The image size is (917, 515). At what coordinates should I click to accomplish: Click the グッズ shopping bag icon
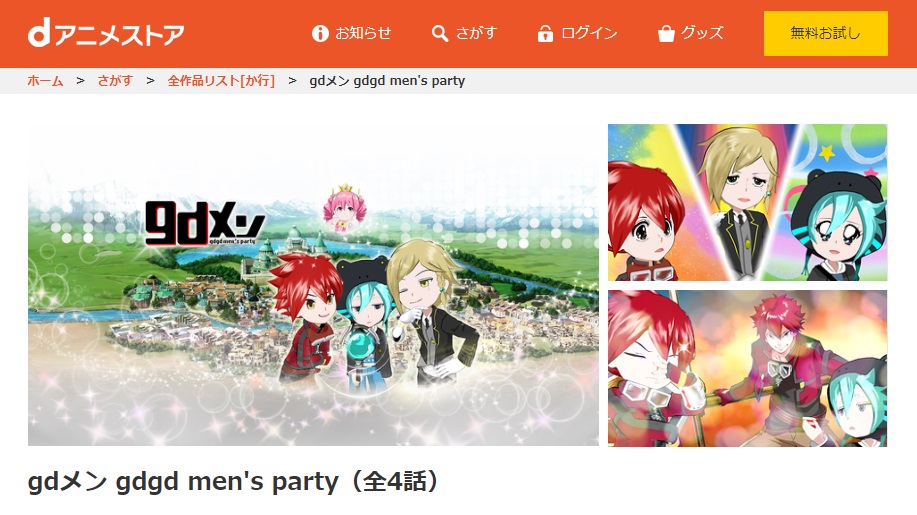pyautogui.click(x=666, y=34)
